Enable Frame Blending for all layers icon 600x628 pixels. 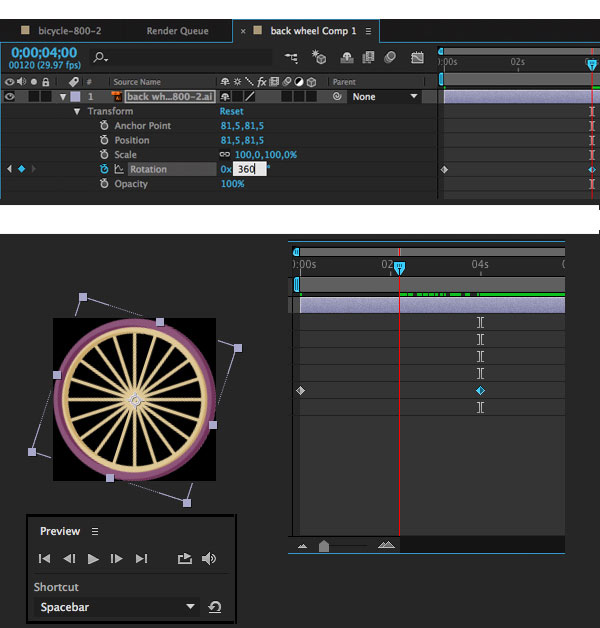click(368, 57)
